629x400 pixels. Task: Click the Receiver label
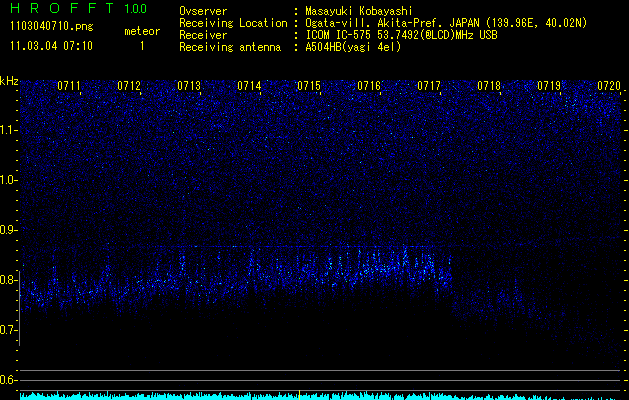pos(203,35)
